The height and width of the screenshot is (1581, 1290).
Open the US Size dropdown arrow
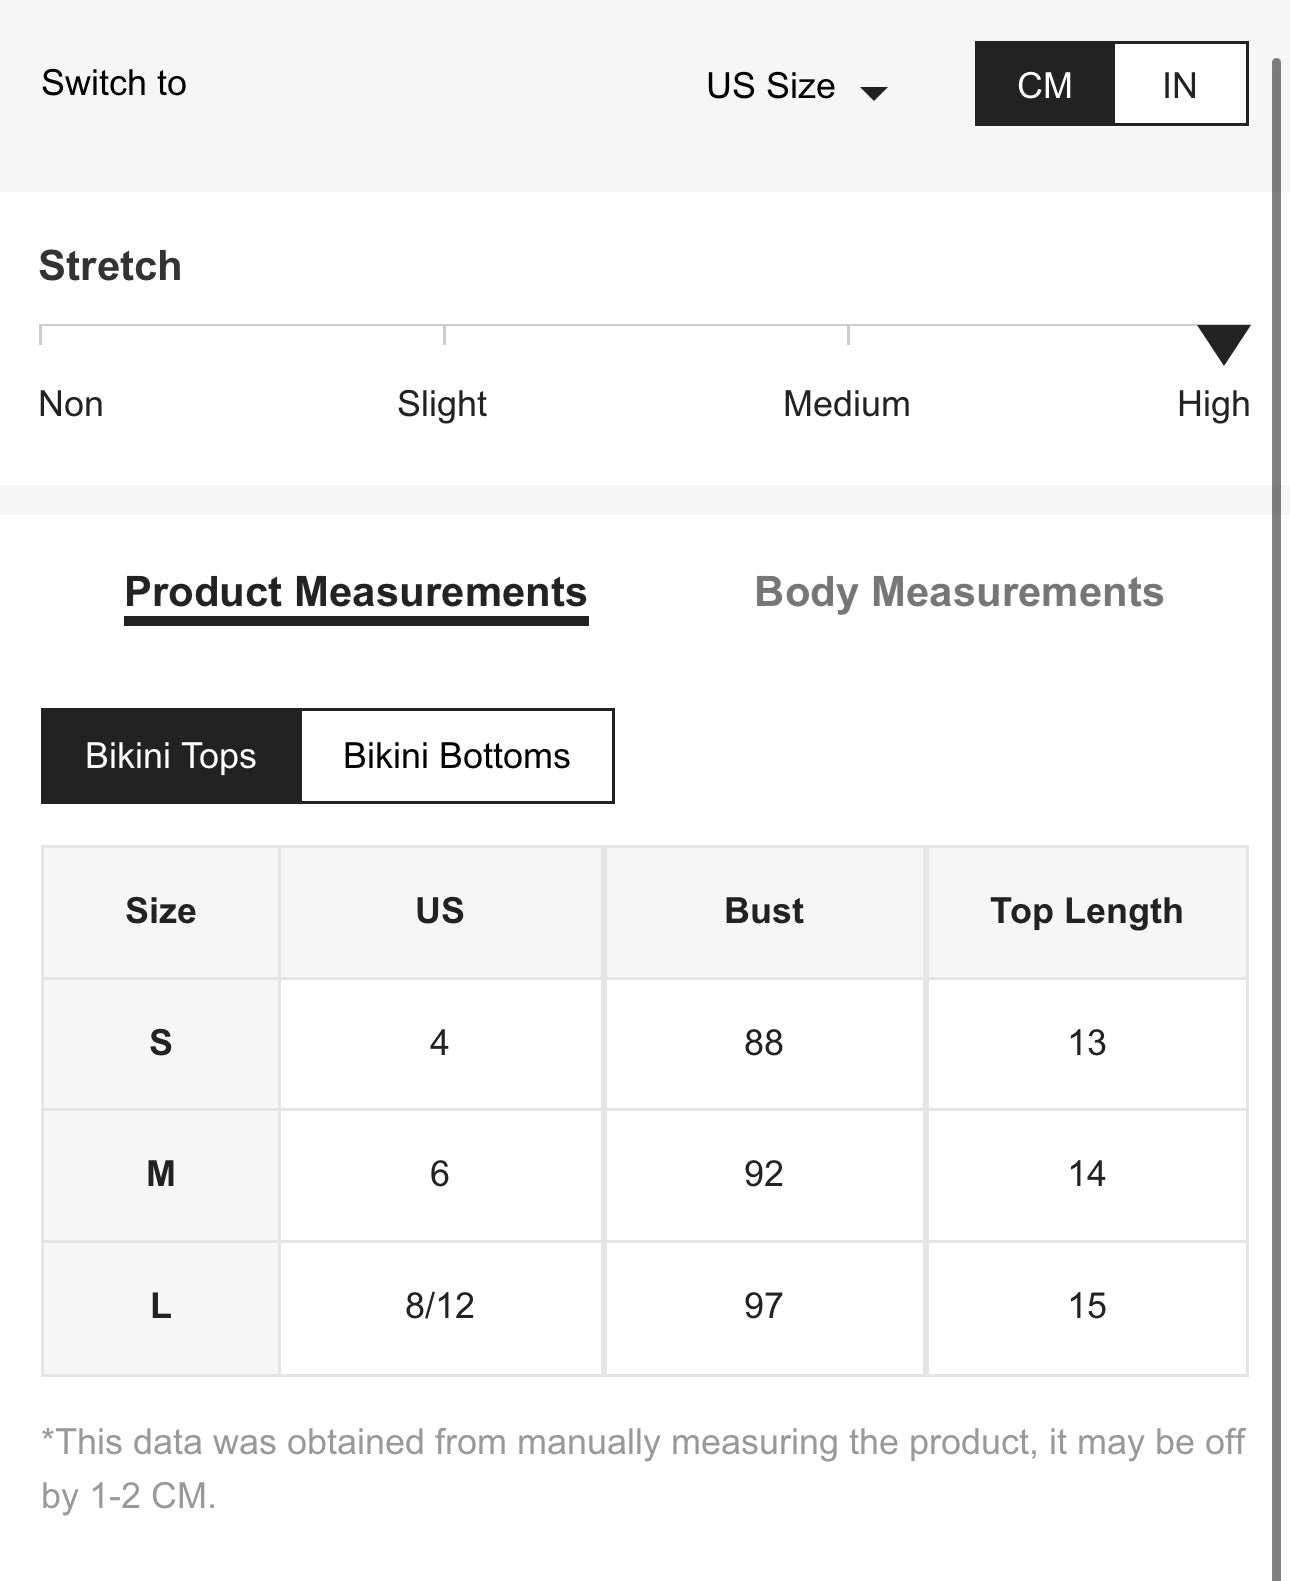click(x=874, y=93)
